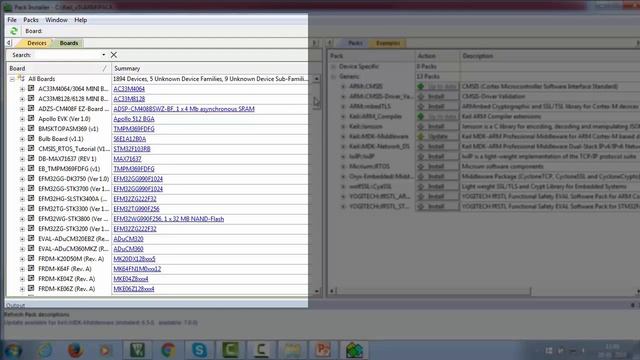
Task: Install the wolfSSL::CyaSSL pack
Action: pyautogui.click(x=437, y=187)
